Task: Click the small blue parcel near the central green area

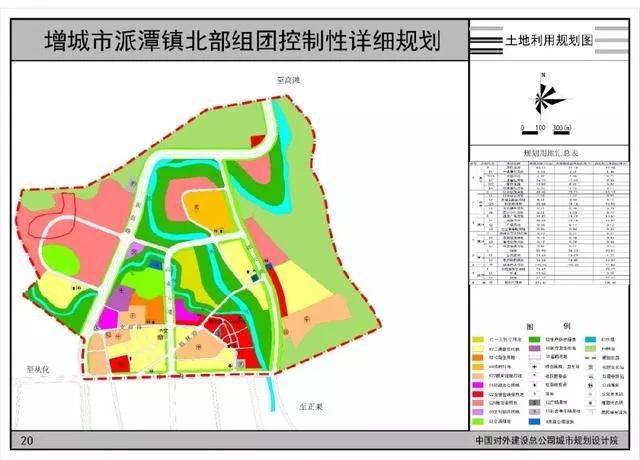Action: (x=155, y=264)
